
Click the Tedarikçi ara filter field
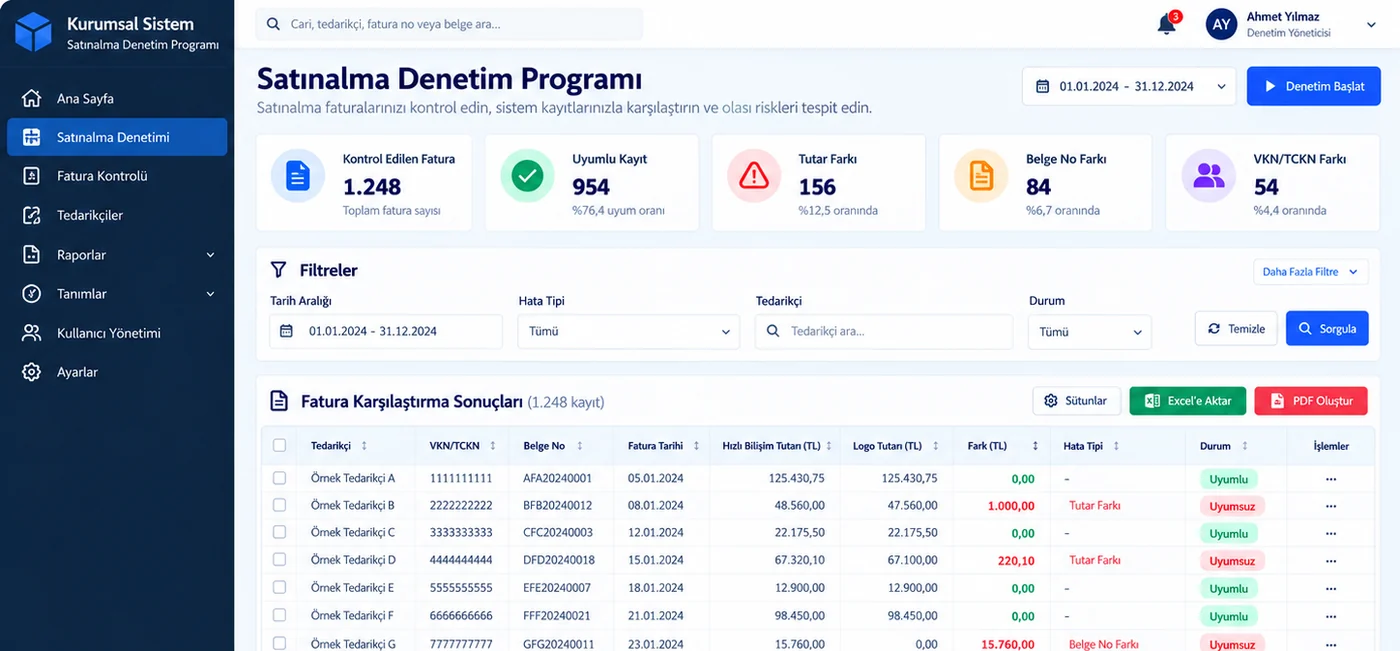[884, 332]
